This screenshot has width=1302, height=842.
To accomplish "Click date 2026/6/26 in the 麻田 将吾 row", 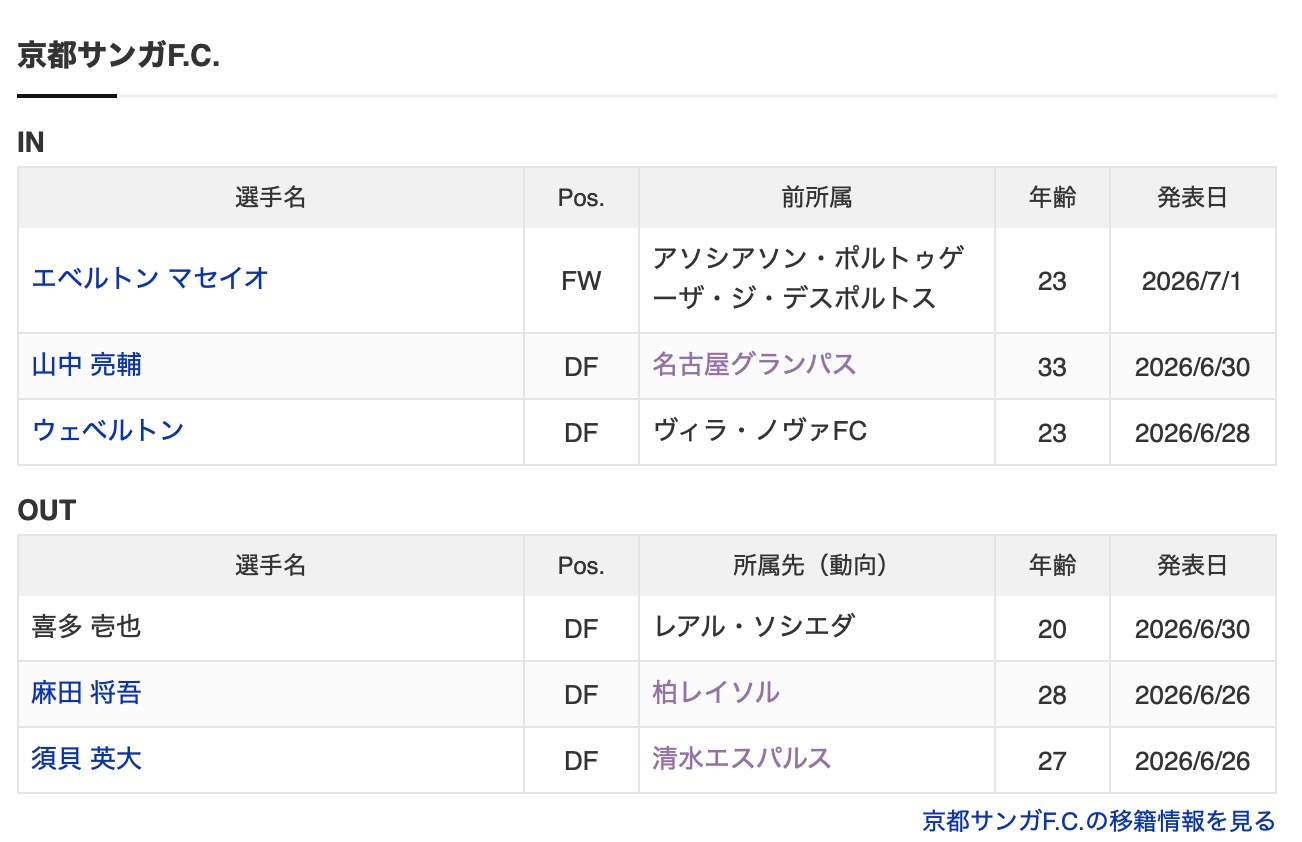I will pos(1192,695).
